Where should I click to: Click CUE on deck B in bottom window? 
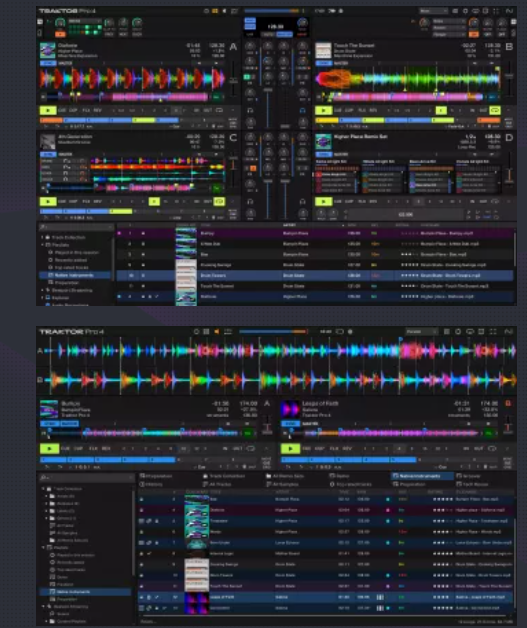[x=307, y=449]
